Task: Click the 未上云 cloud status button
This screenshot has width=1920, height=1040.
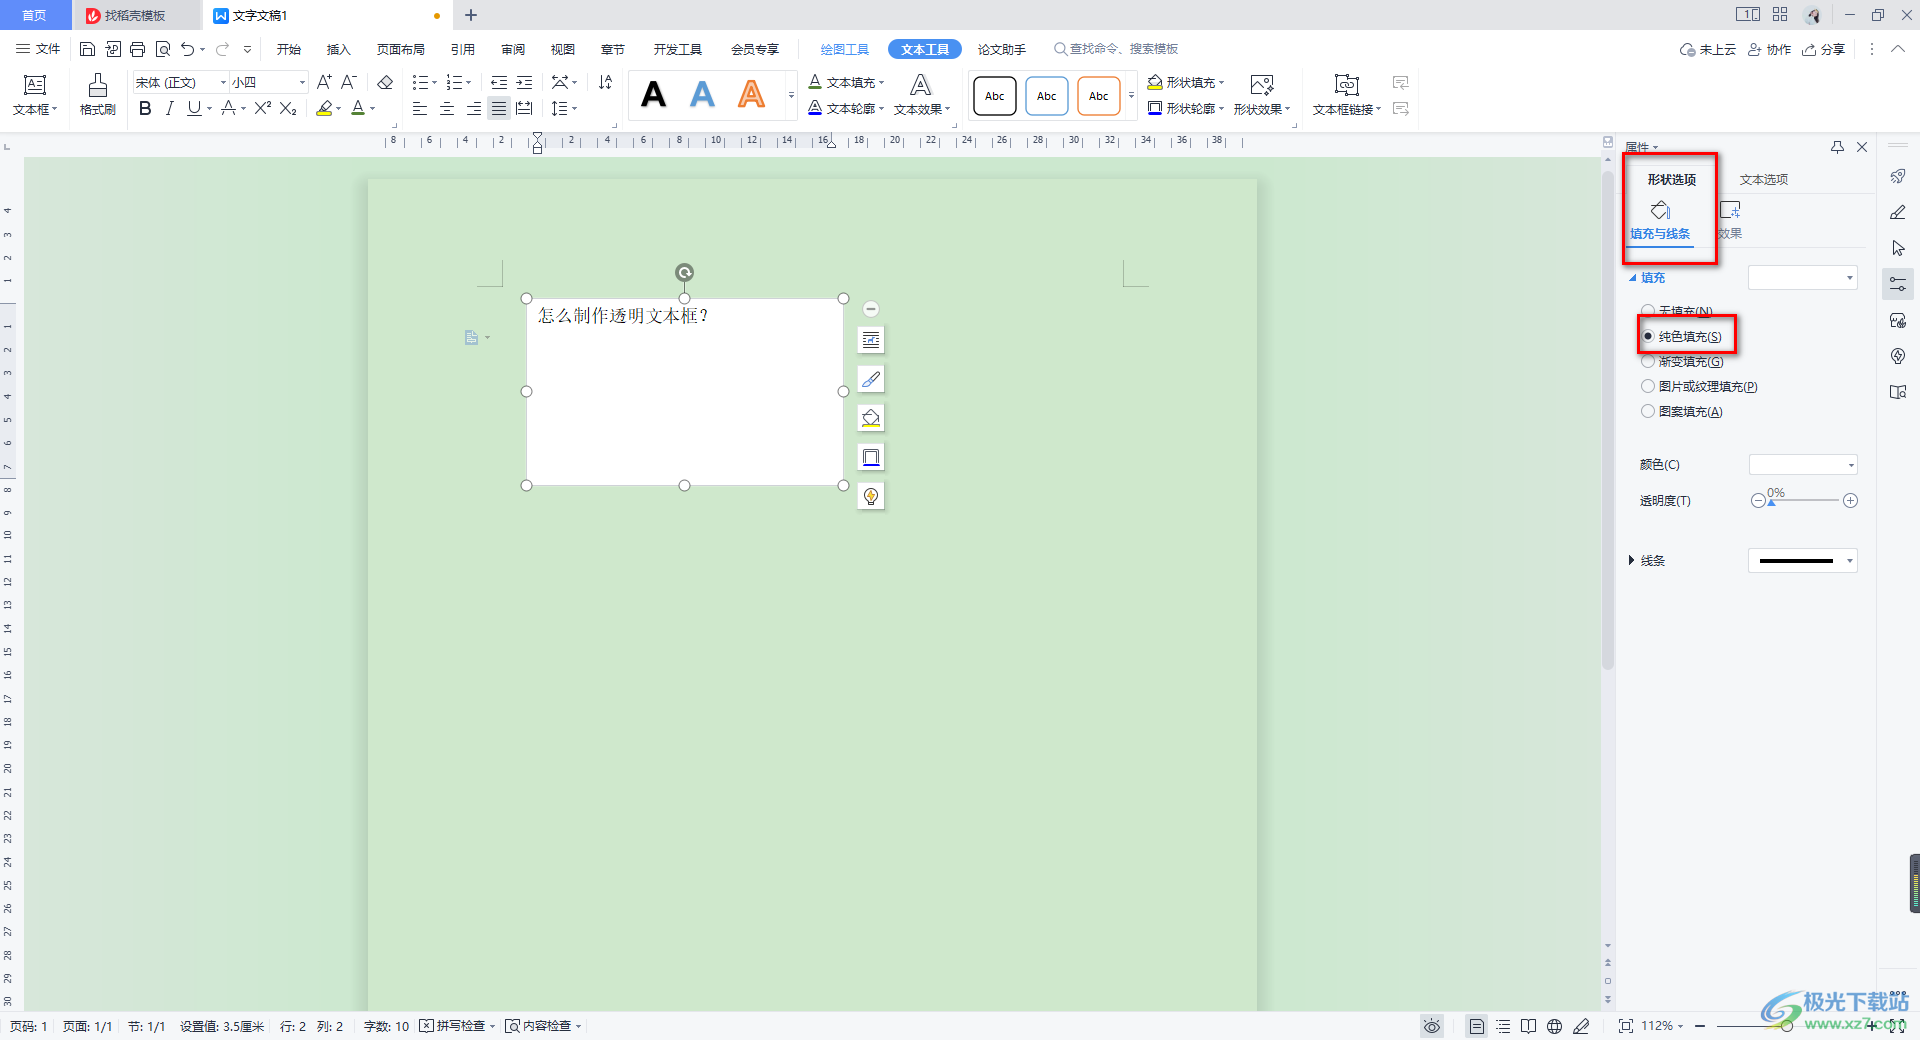Action: 1708,49
